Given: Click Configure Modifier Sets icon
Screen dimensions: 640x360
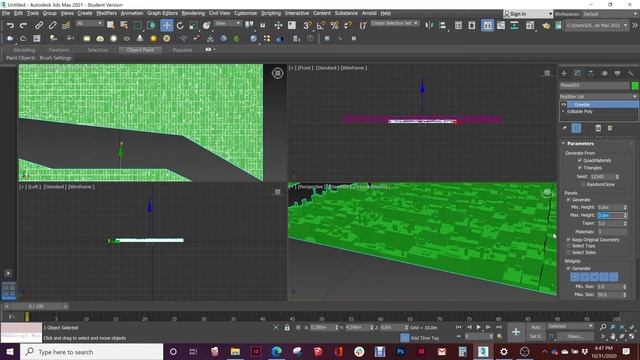Looking at the screenshot, I should 610,128.
